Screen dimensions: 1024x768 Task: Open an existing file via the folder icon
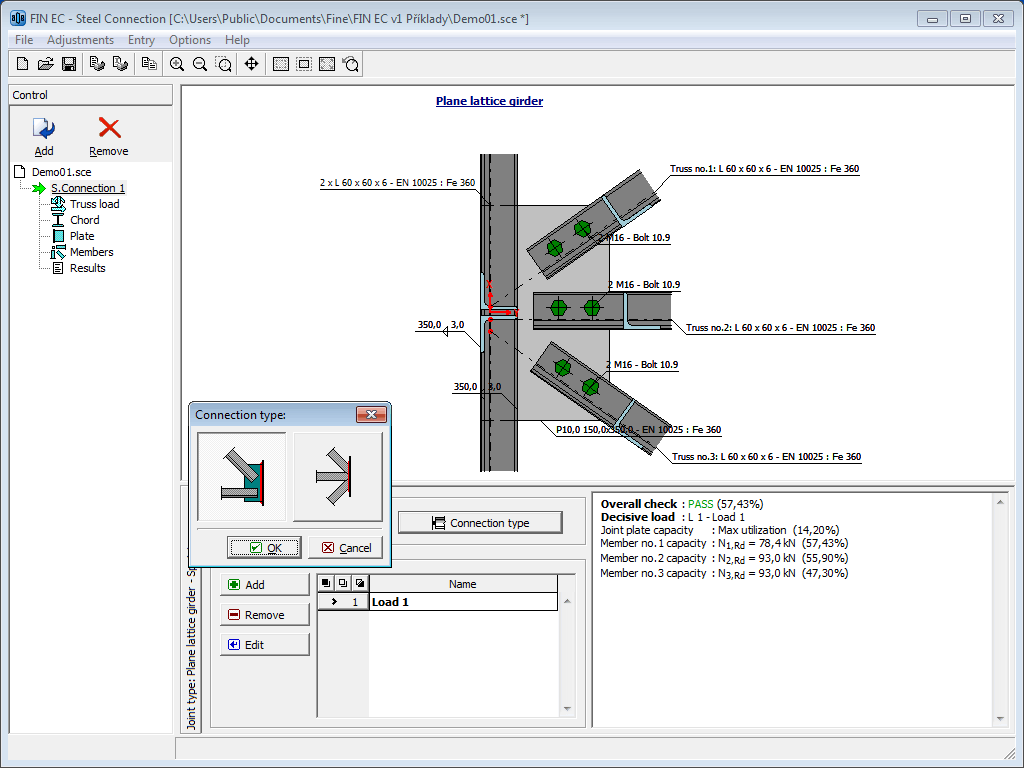point(46,64)
